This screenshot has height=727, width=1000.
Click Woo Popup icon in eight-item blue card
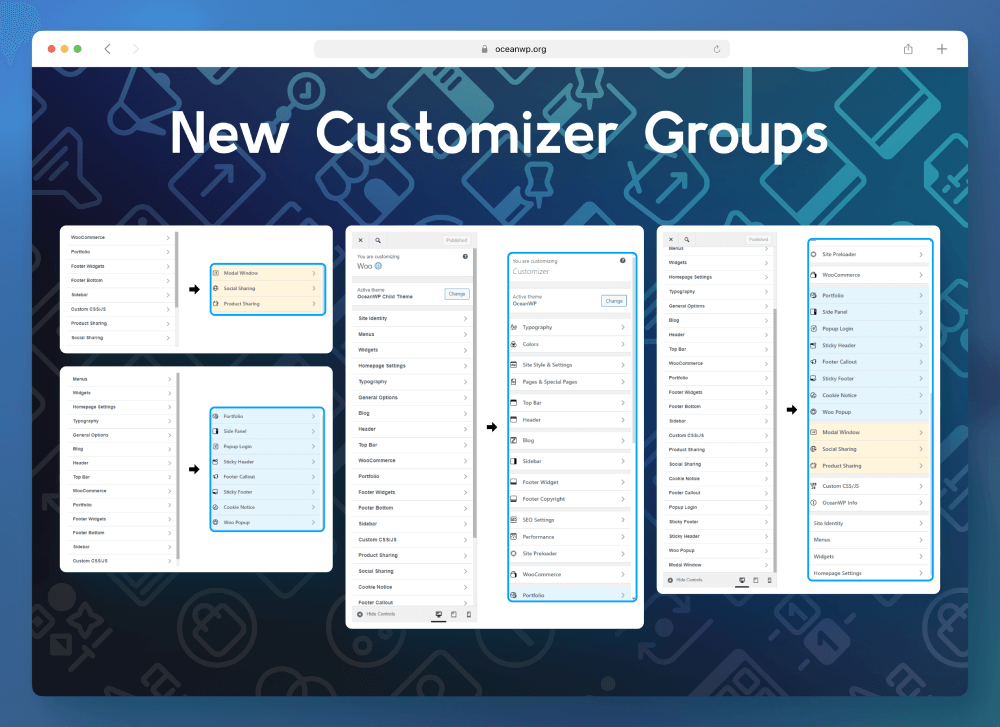216,522
